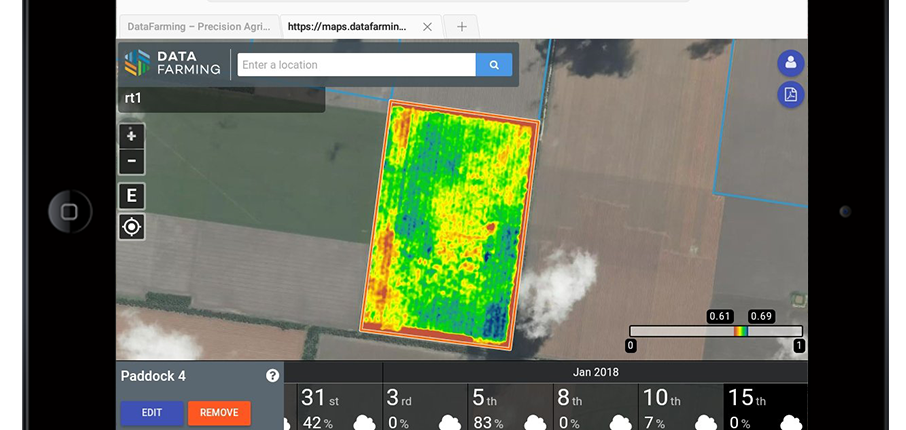906x430 pixels.
Task: Select the 8th date tile
Action: [x=596, y=407]
